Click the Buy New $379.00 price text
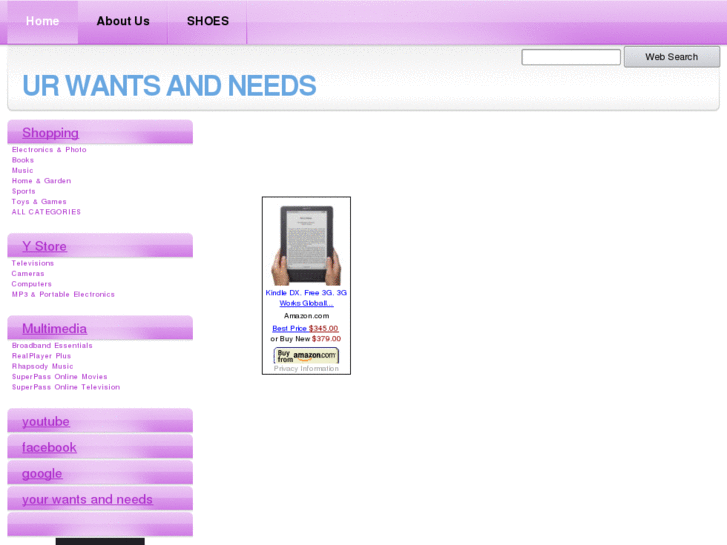The image size is (727, 545). (x=306, y=339)
